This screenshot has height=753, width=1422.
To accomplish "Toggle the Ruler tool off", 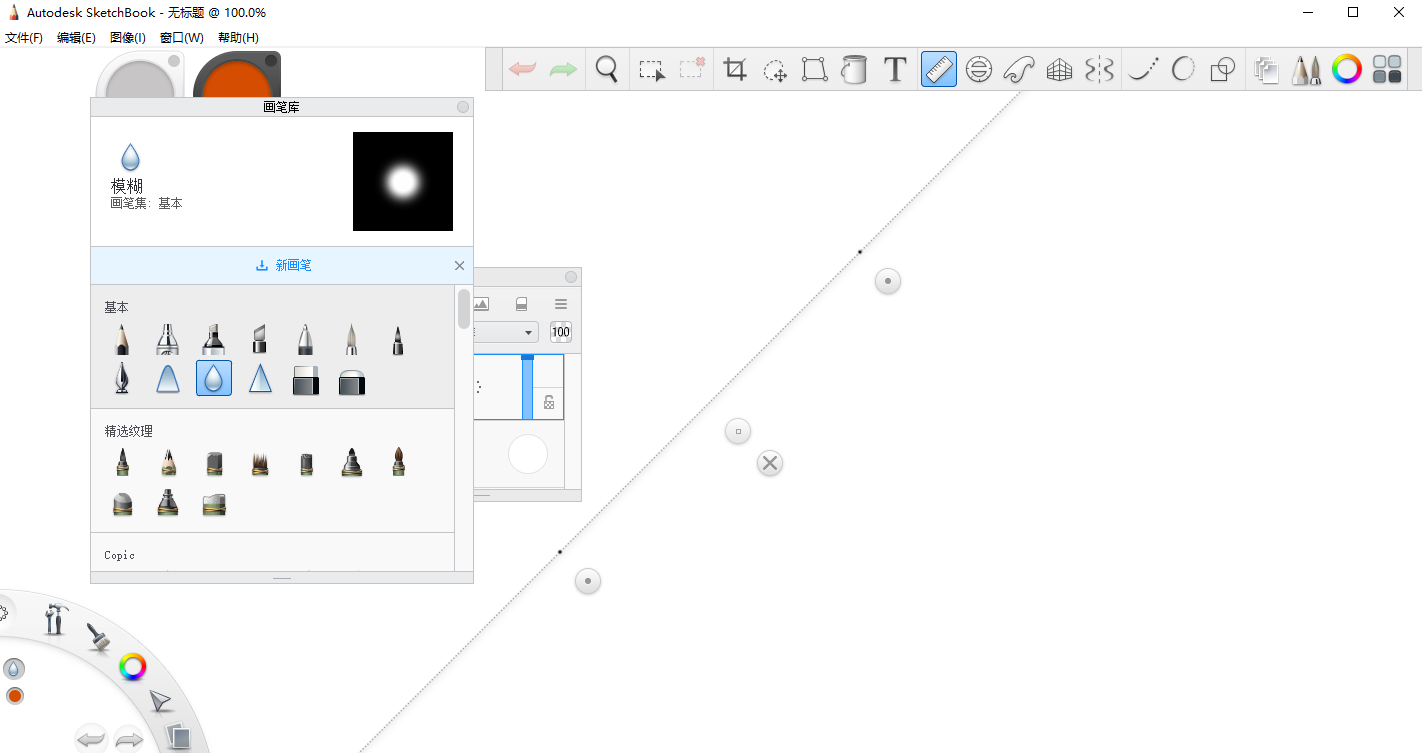I will [938, 70].
